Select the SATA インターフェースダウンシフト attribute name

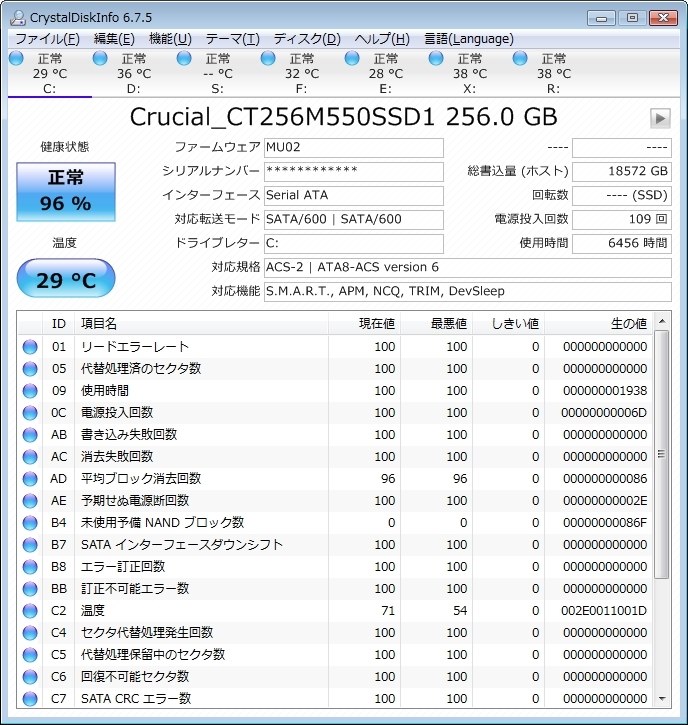182,545
